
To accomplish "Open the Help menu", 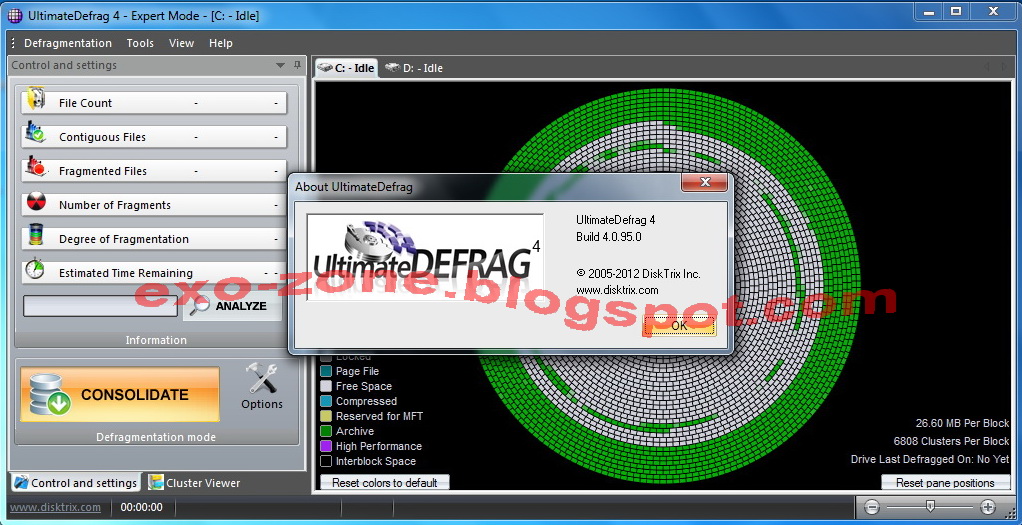I will coord(221,43).
